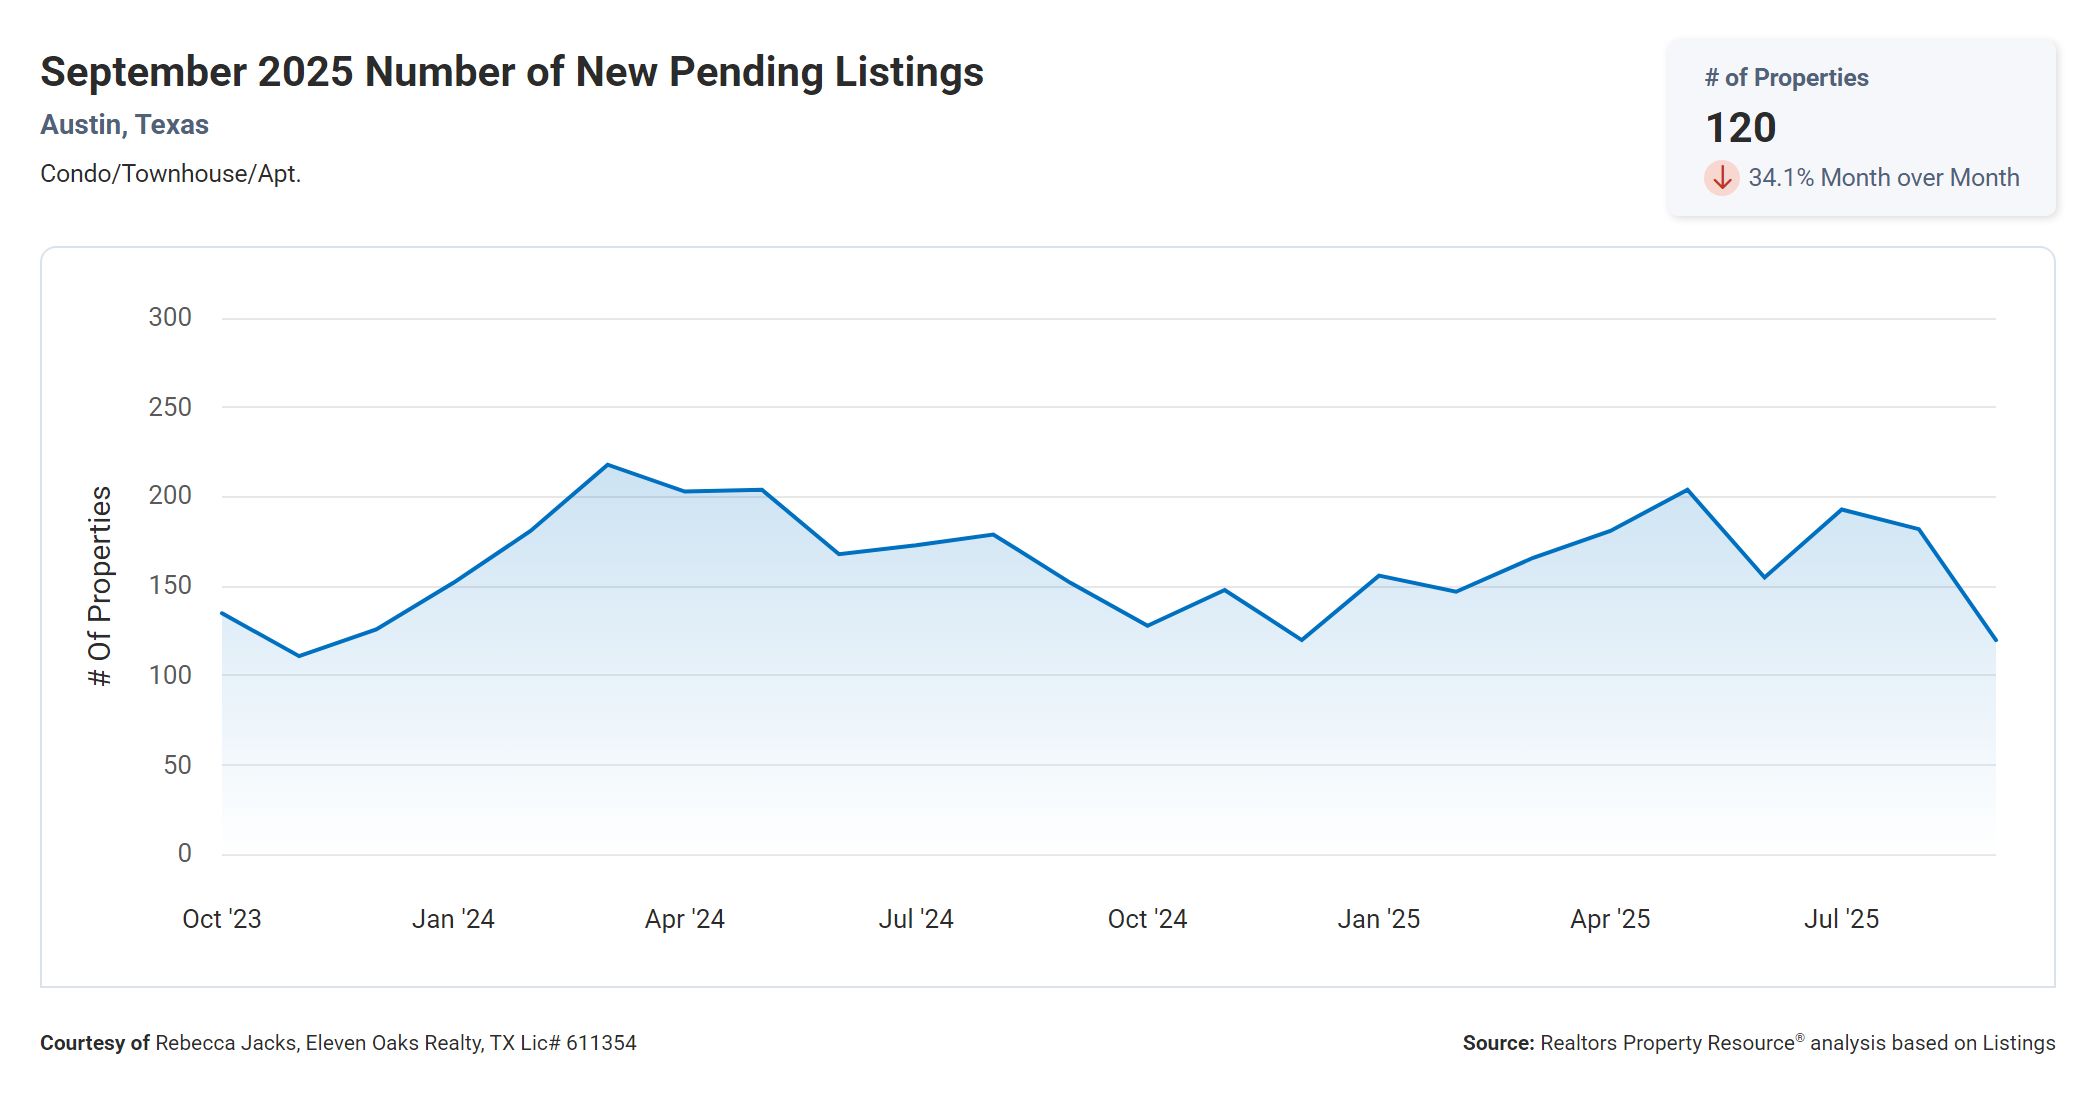Click the "Apr '25" x-axis label

[1610, 919]
